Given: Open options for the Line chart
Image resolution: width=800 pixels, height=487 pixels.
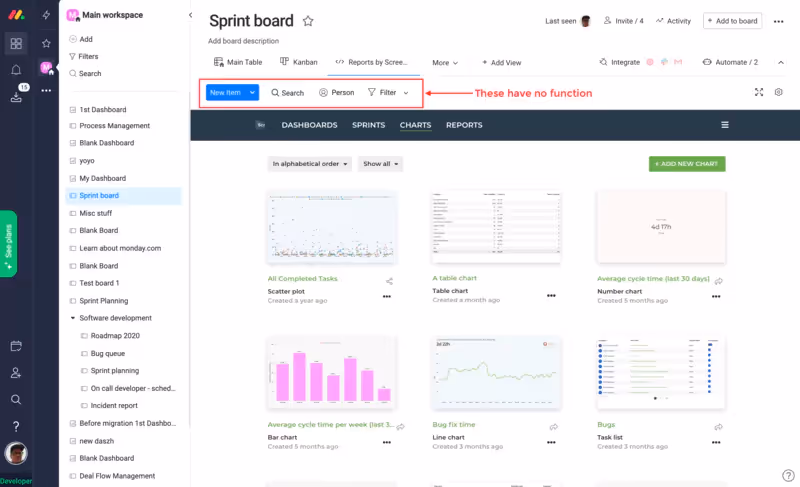Looking at the screenshot, I should click(551, 442).
